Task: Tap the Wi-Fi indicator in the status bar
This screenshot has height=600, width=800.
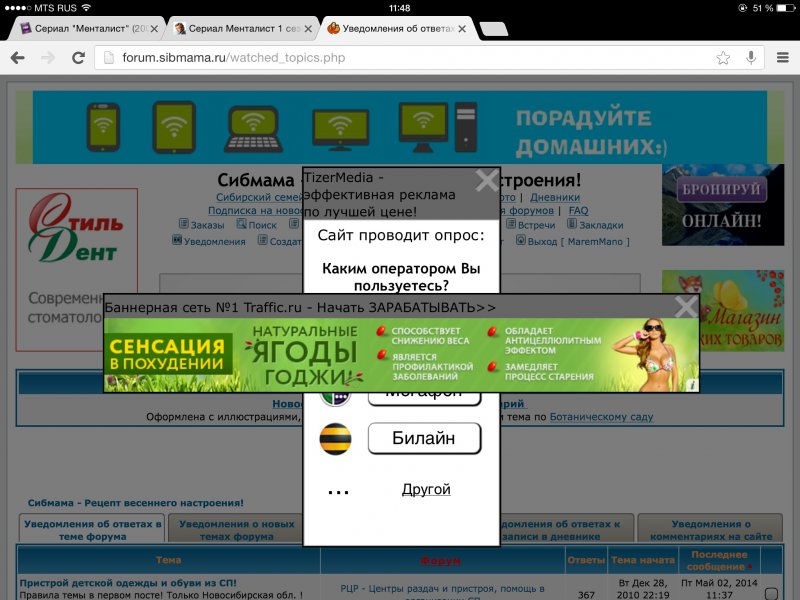Action: (x=86, y=8)
